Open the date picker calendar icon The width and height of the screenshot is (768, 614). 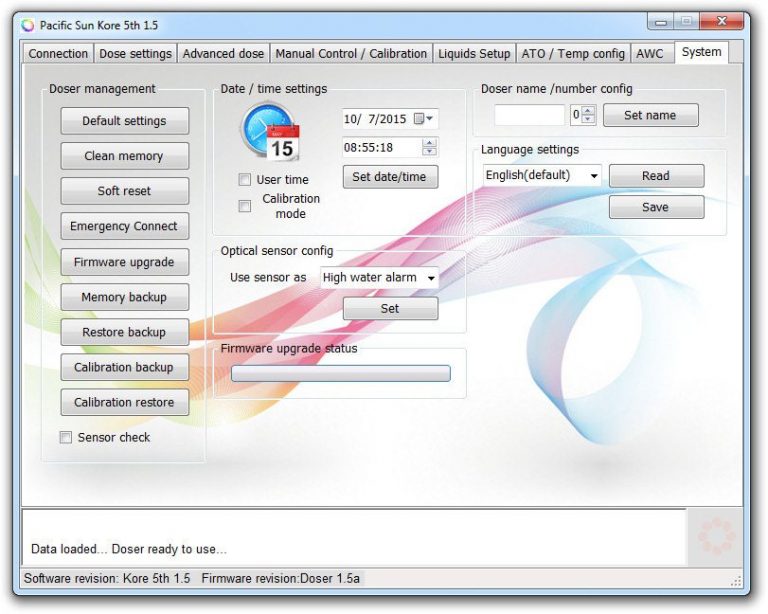coord(424,119)
